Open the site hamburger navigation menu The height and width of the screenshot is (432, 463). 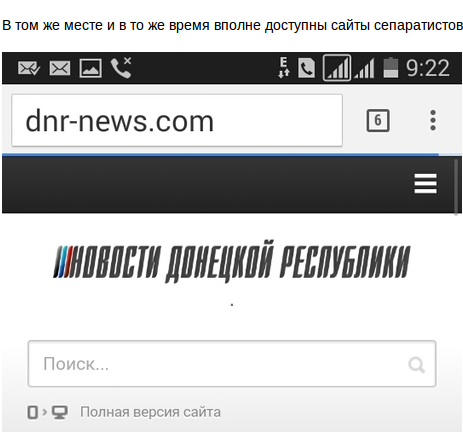point(425,183)
